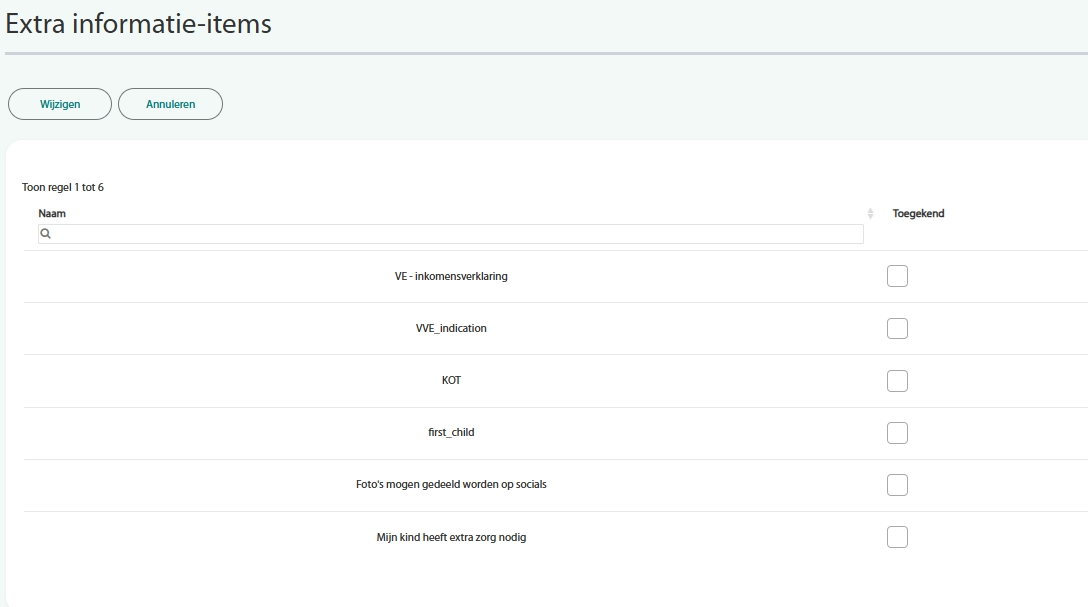
Task: Click the Annuleren button
Action: pyautogui.click(x=170, y=104)
